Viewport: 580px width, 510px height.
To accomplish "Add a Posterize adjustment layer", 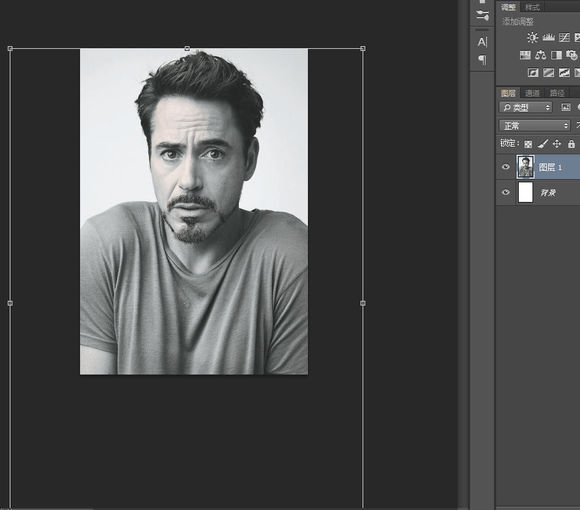I will pos(549,73).
